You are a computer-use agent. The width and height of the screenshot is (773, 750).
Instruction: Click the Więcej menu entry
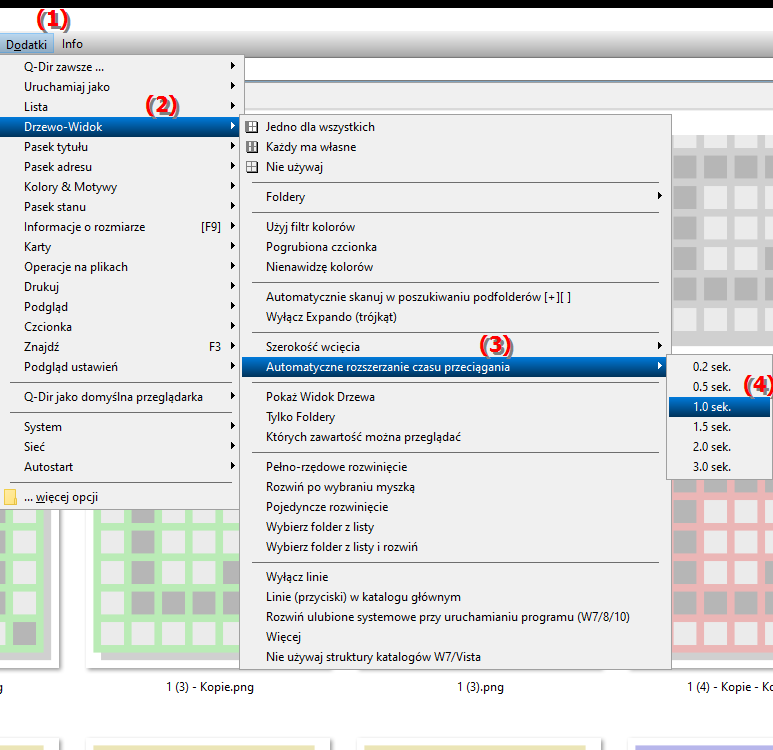[455, 637]
